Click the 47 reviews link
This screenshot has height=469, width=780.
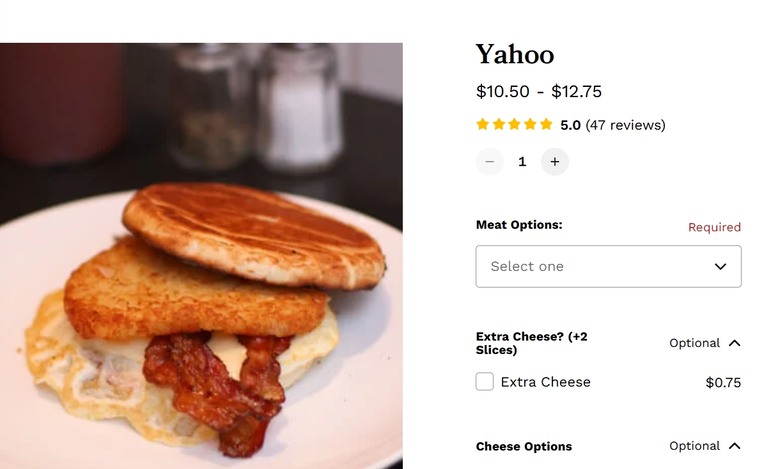click(x=625, y=125)
